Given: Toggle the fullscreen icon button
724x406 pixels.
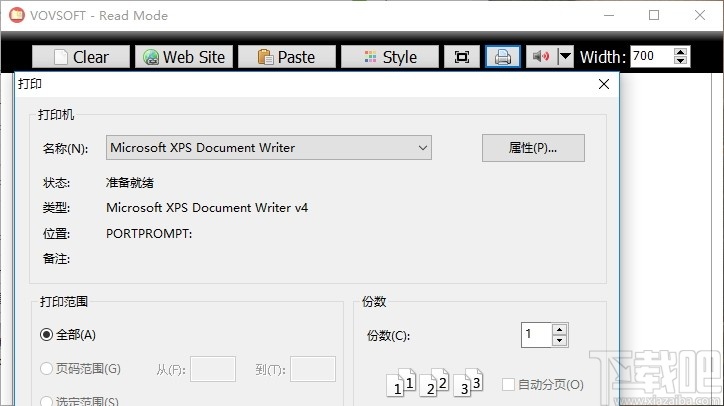Looking at the screenshot, I should point(462,57).
